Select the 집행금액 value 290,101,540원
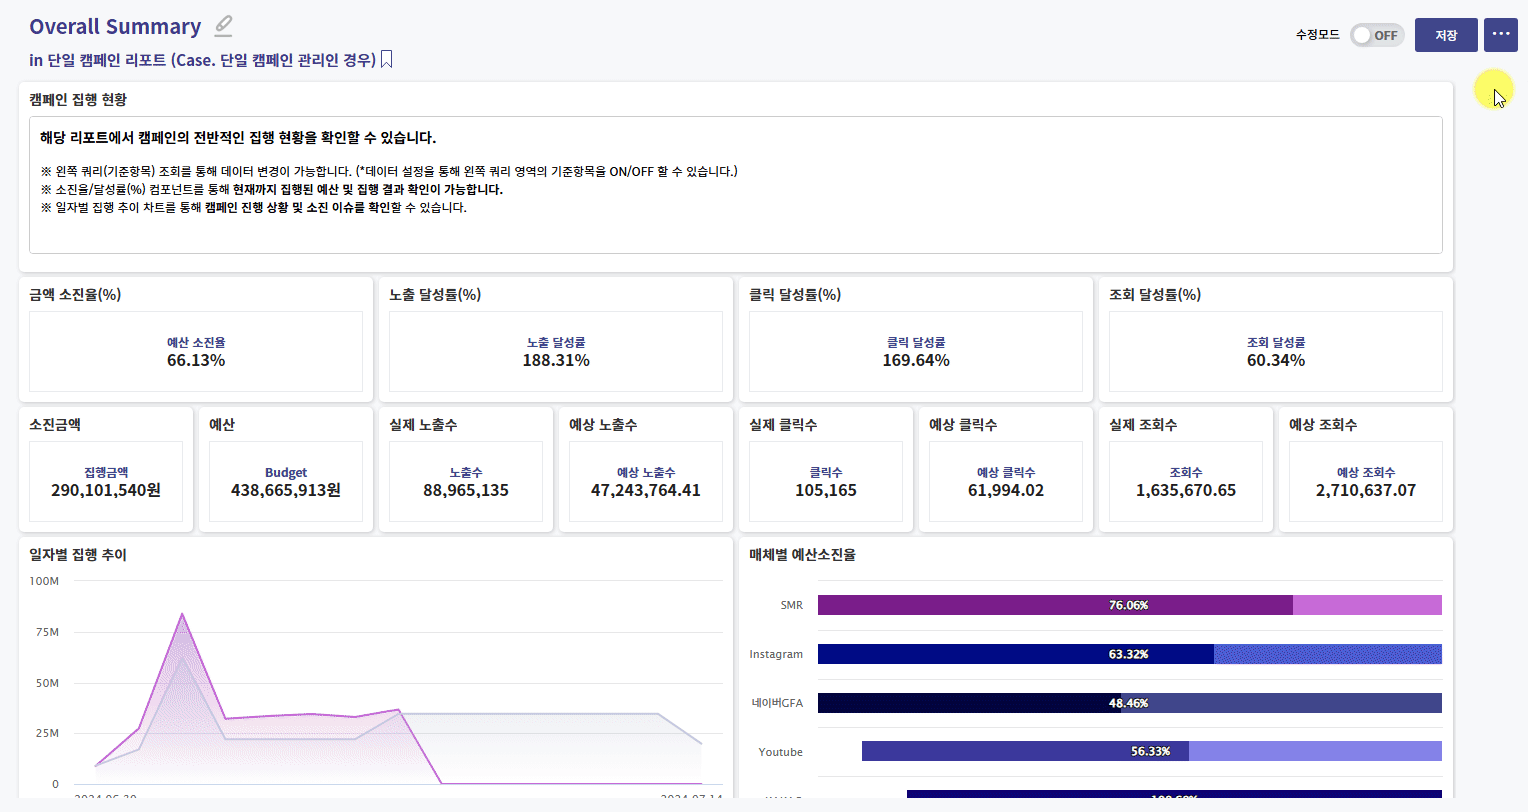 (106, 490)
